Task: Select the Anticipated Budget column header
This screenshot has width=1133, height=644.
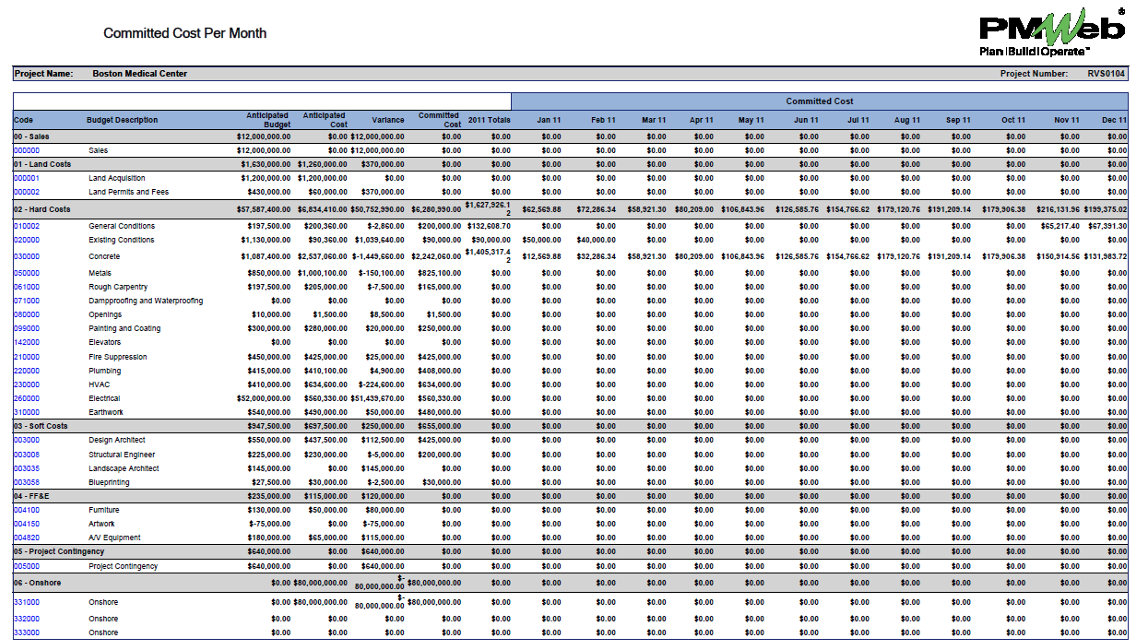Action: [x=268, y=120]
